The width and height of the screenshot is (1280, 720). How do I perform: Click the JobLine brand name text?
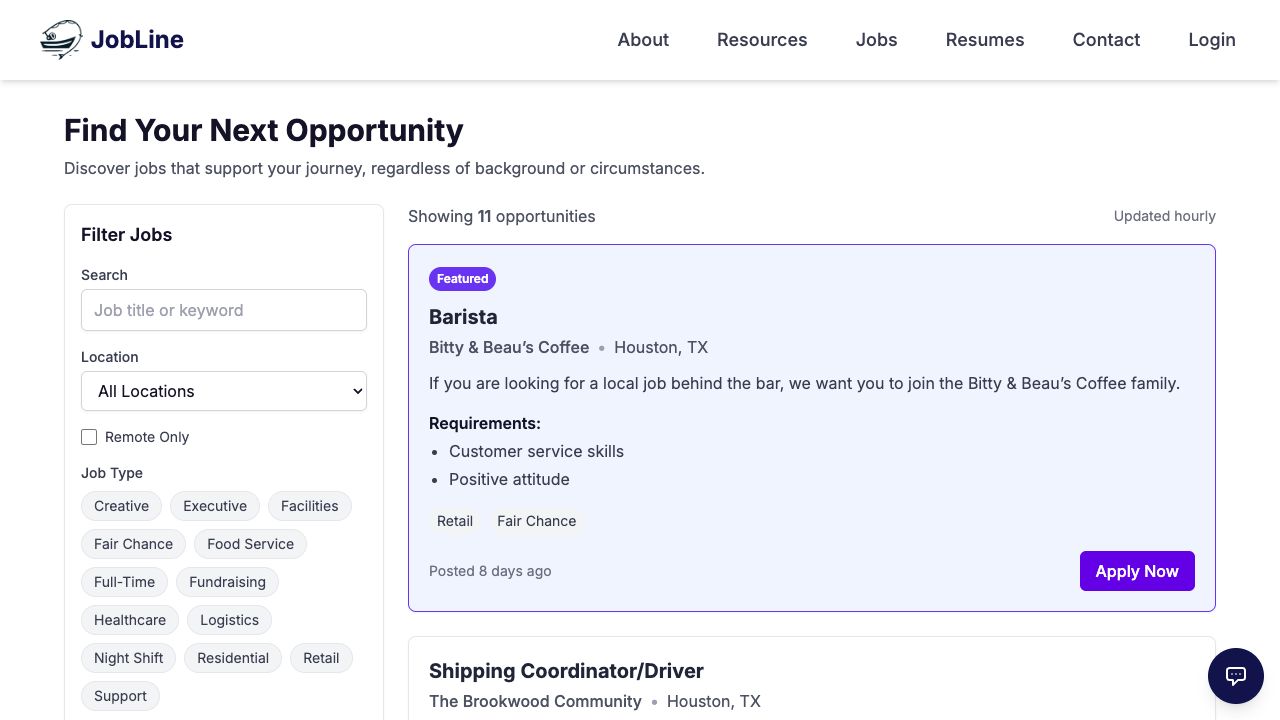pos(137,40)
